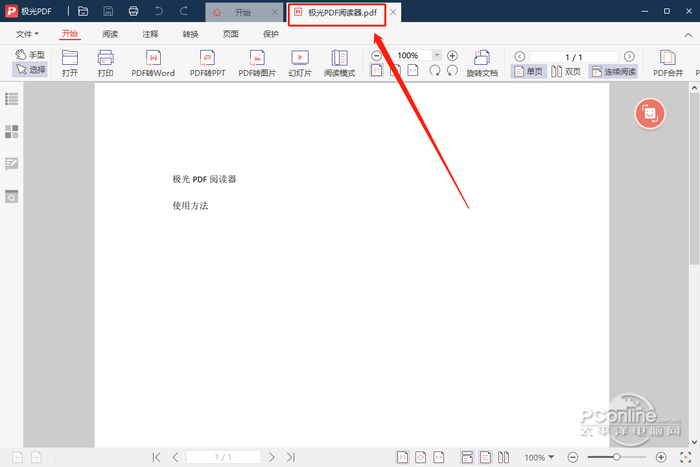Open outline/bookmarks sidebar panel
Screen dimensions: 700x467
pos(12,99)
